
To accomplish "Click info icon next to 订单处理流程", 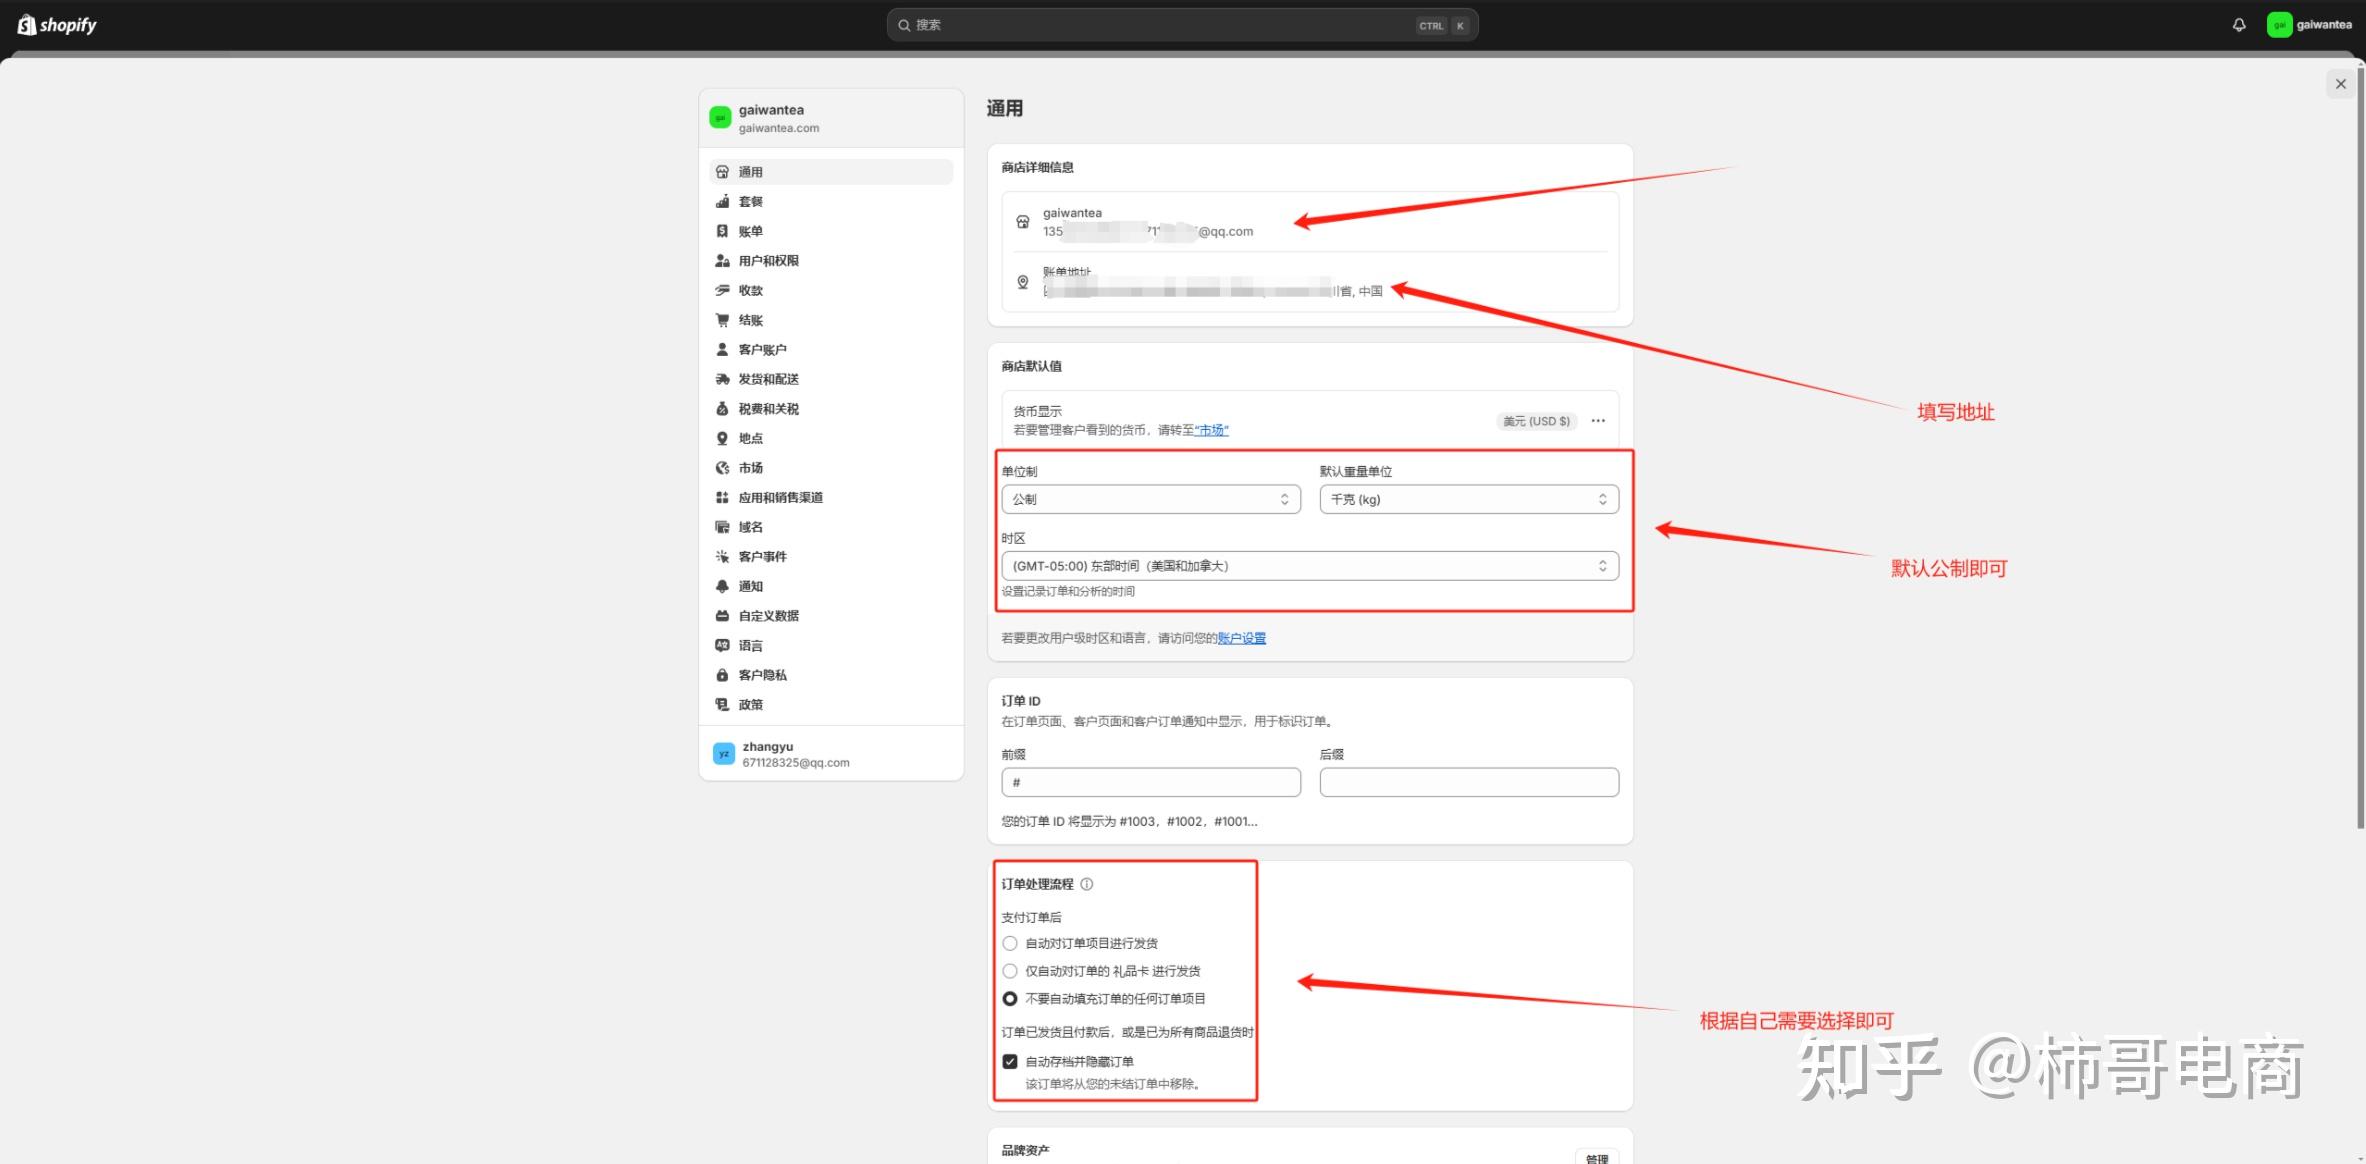I will tap(1087, 884).
